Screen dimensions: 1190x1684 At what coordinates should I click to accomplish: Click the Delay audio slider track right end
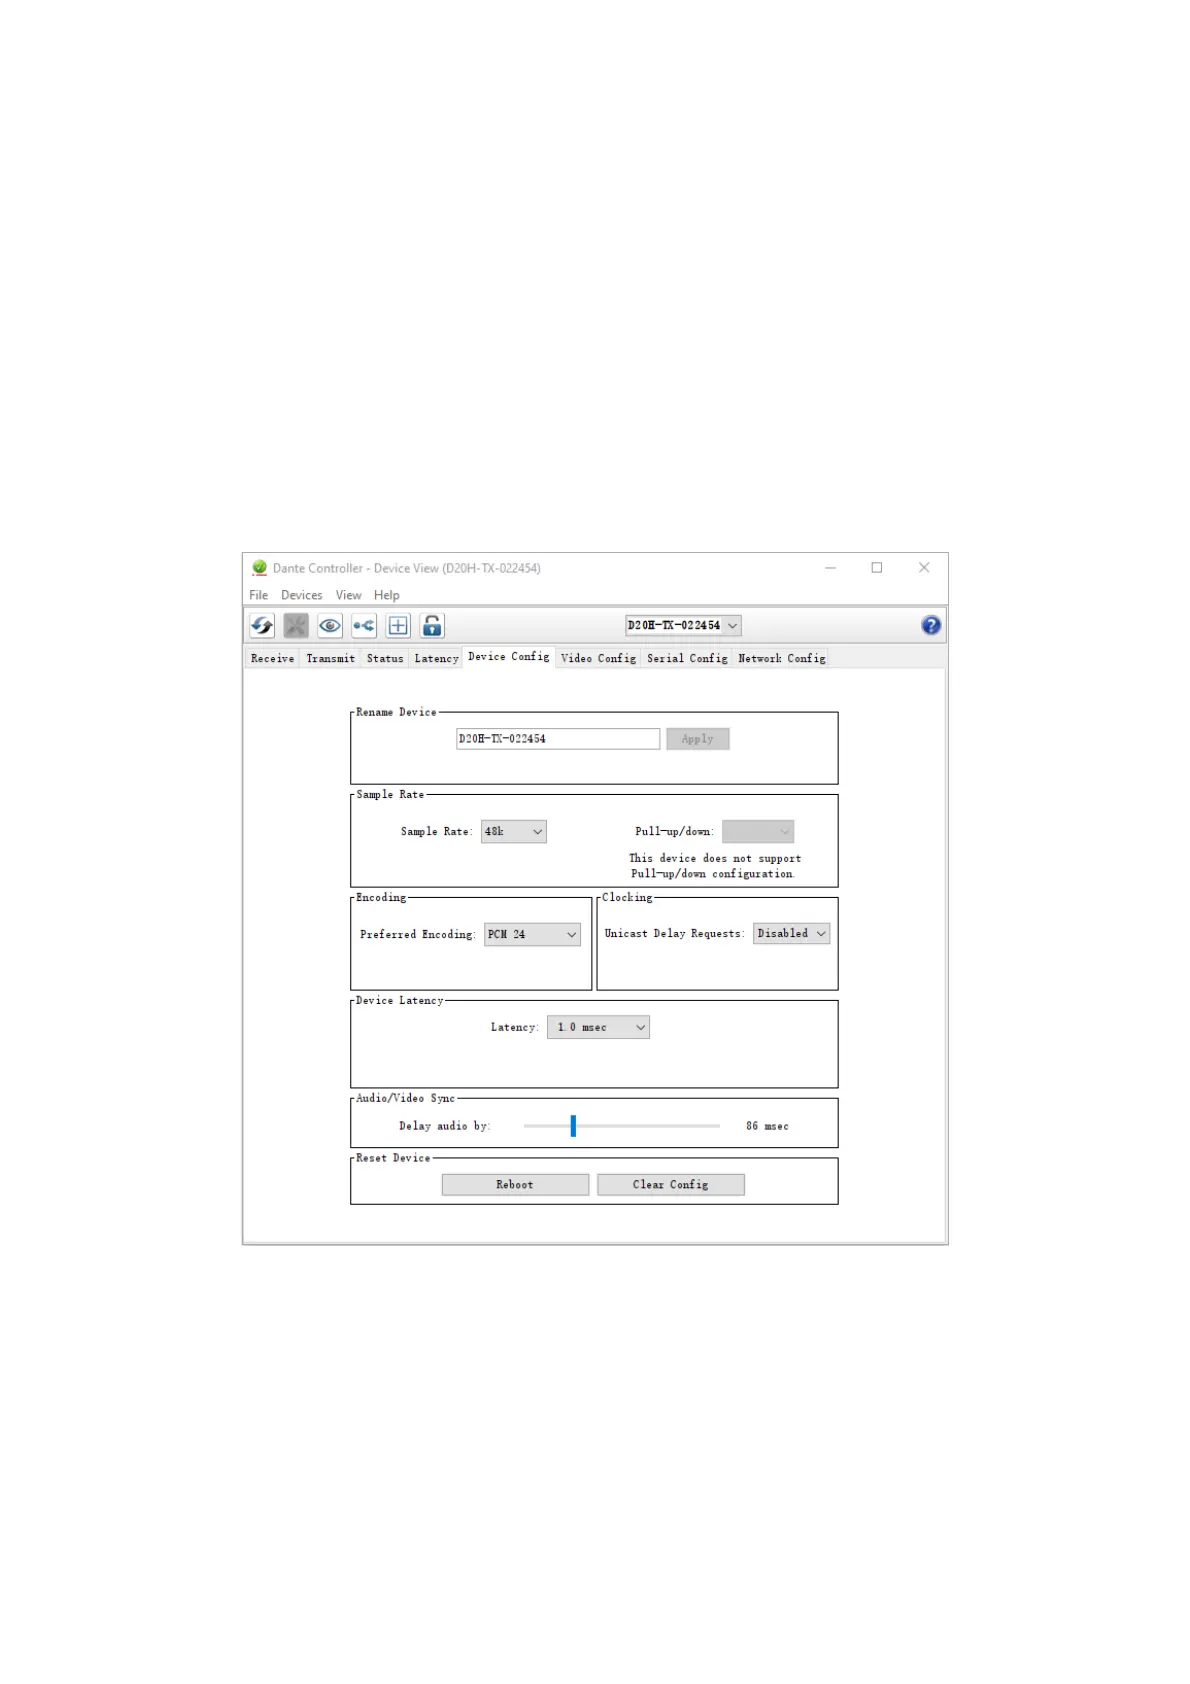pyautogui.click(x=717, y=1126)
